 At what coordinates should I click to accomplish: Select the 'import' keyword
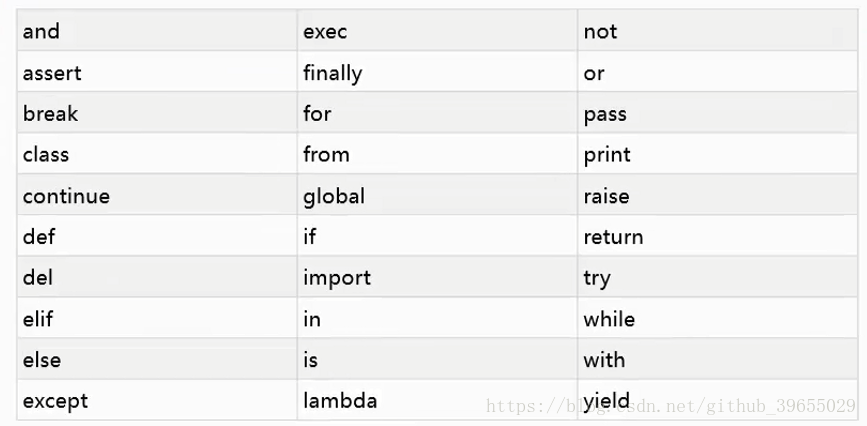(x=337, y=278)
